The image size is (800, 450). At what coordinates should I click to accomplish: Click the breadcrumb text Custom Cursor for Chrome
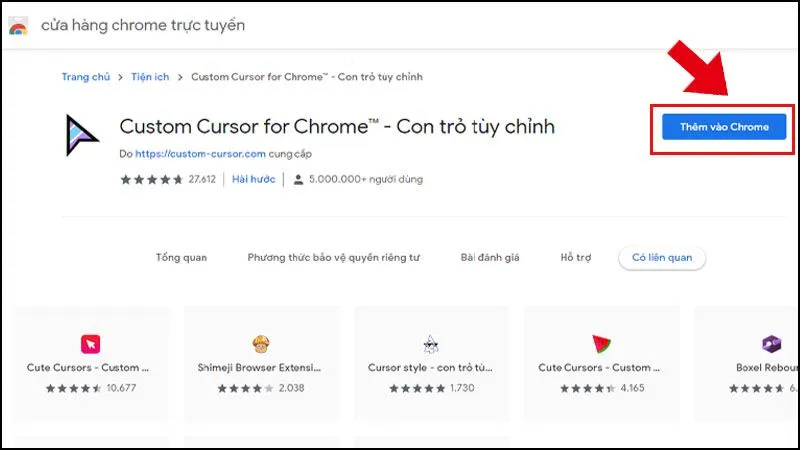pyautogui.click(x=307, y=77)
